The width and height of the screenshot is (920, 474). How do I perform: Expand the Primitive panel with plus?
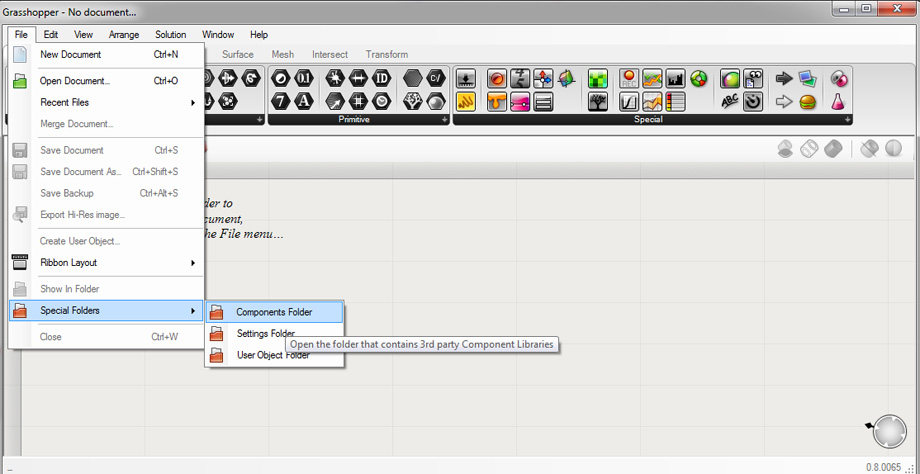(445, 120)
